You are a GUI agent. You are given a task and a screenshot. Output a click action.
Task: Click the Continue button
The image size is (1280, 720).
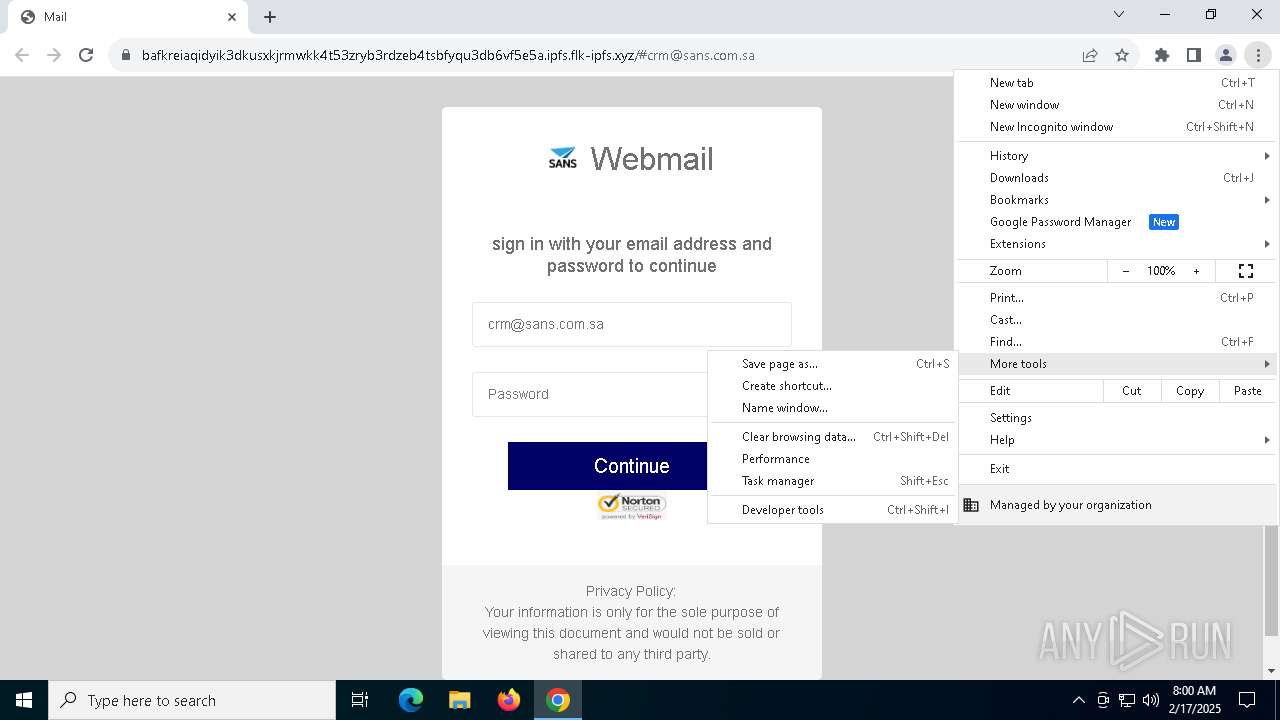coord(608,466)
